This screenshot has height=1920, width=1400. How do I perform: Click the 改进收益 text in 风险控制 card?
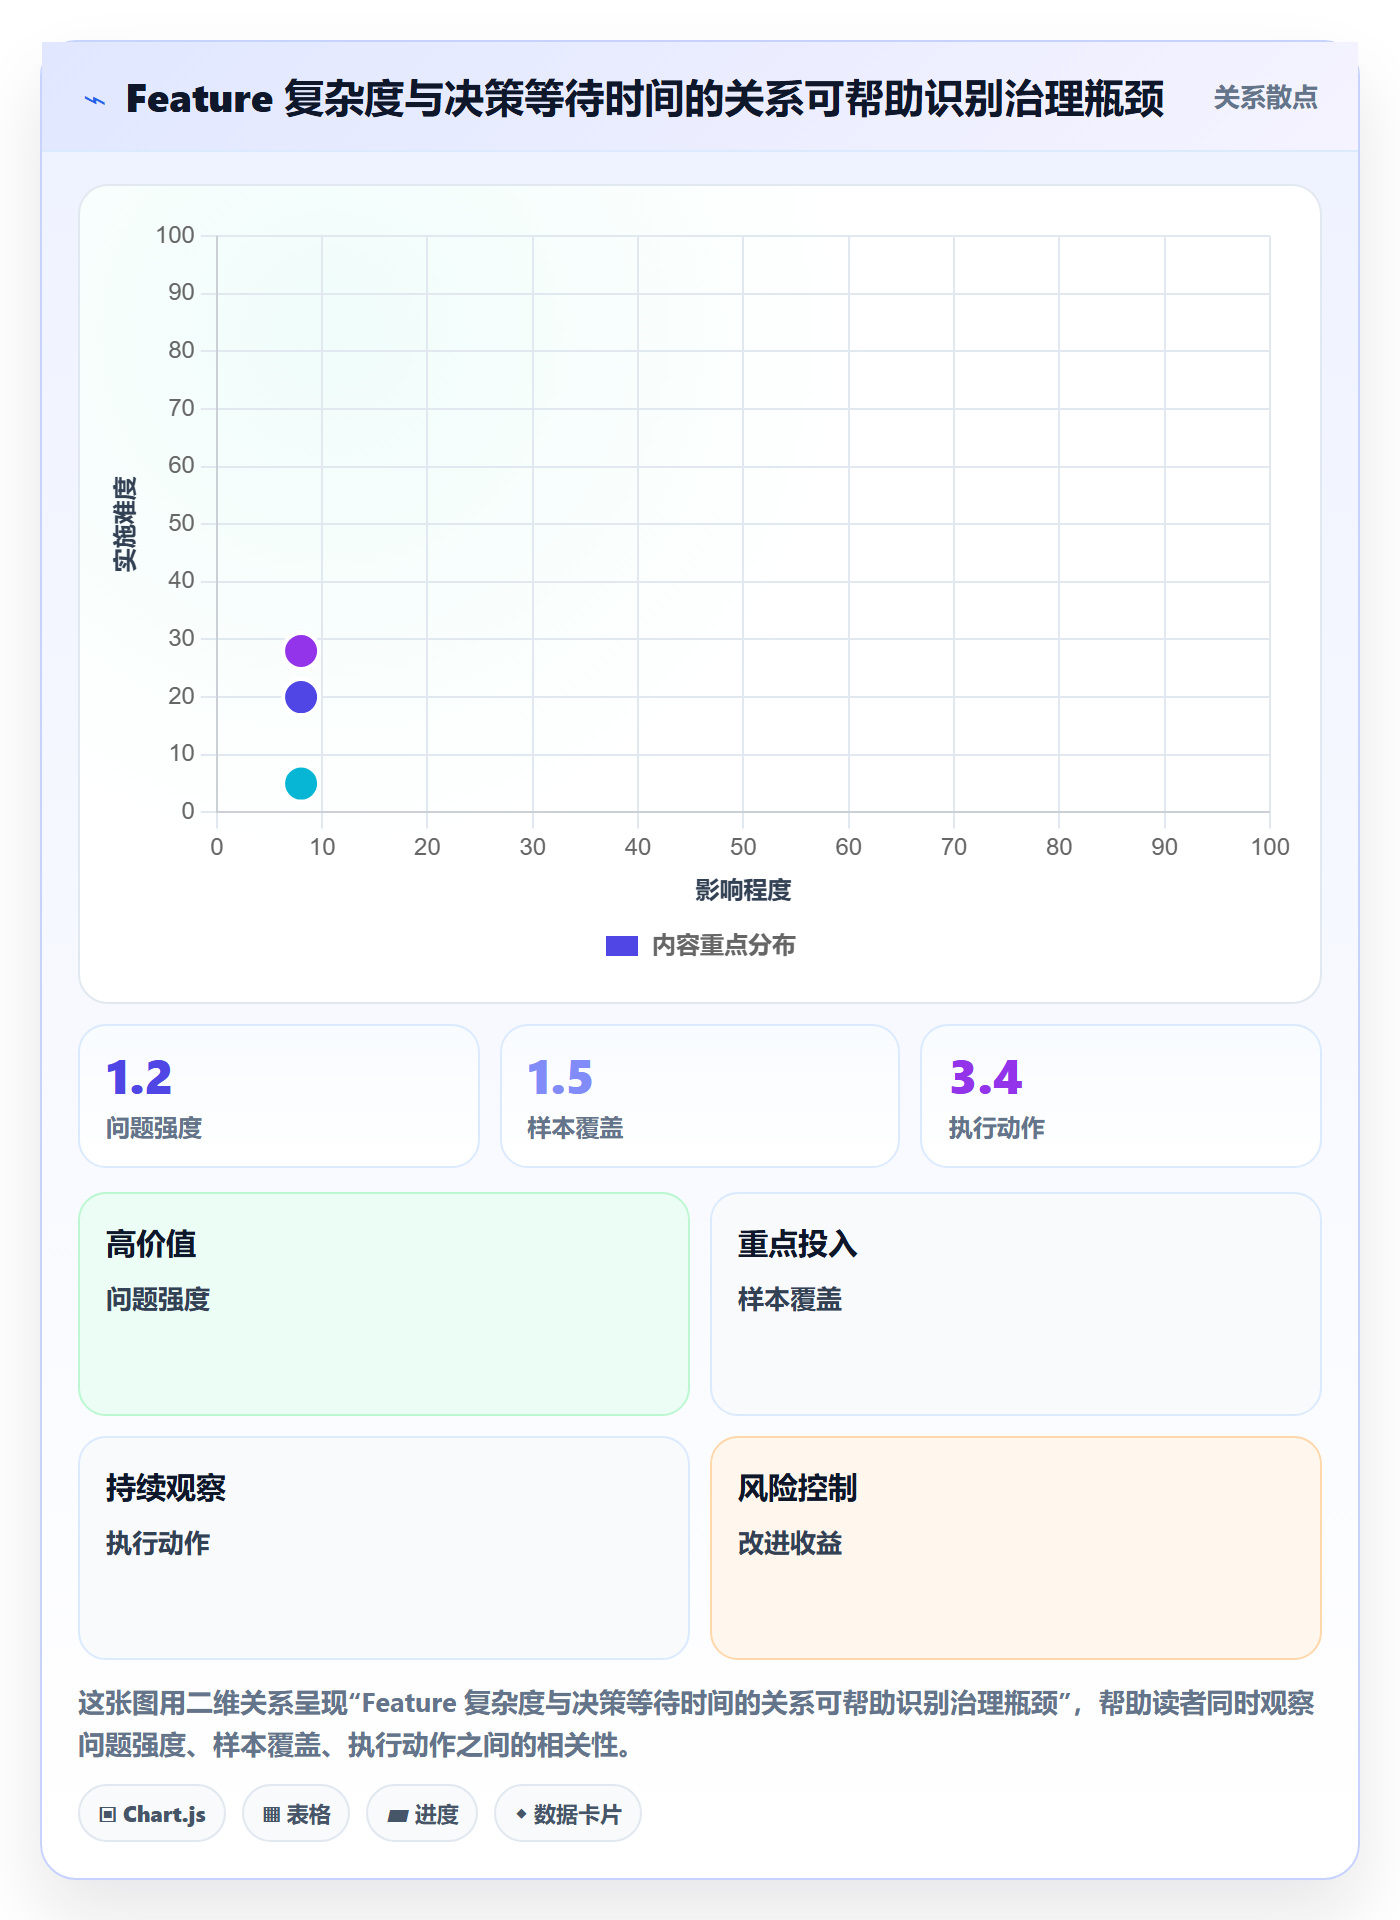(790, 1543)
